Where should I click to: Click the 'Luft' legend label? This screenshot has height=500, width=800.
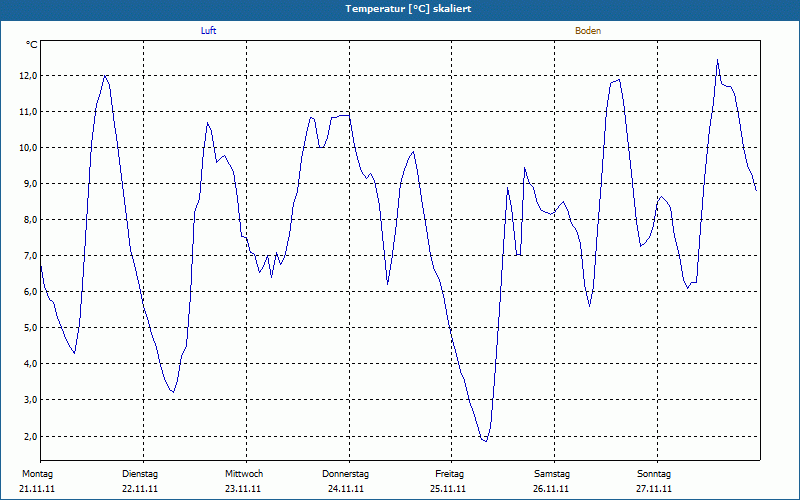(x=208, y=31)
